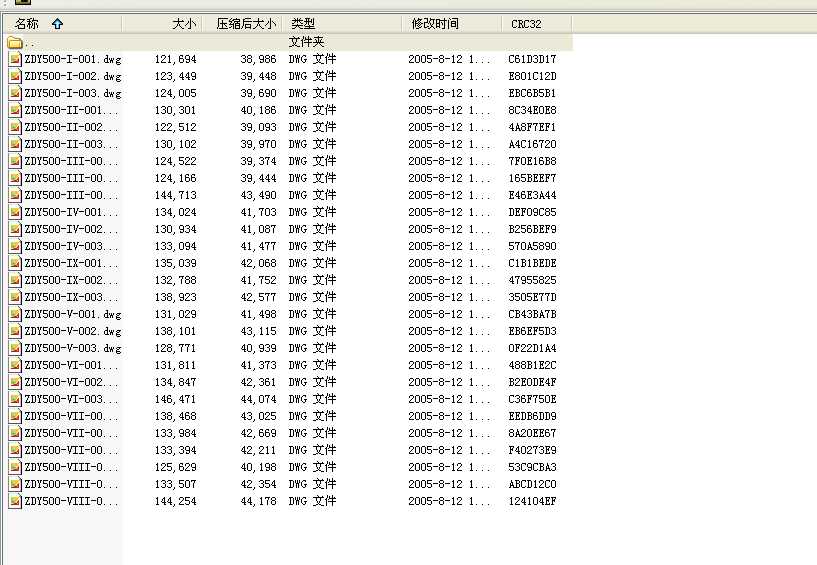Select the file icon beside ZDY500-IV-003
The image size is (817, 565).
coord(15,247)
